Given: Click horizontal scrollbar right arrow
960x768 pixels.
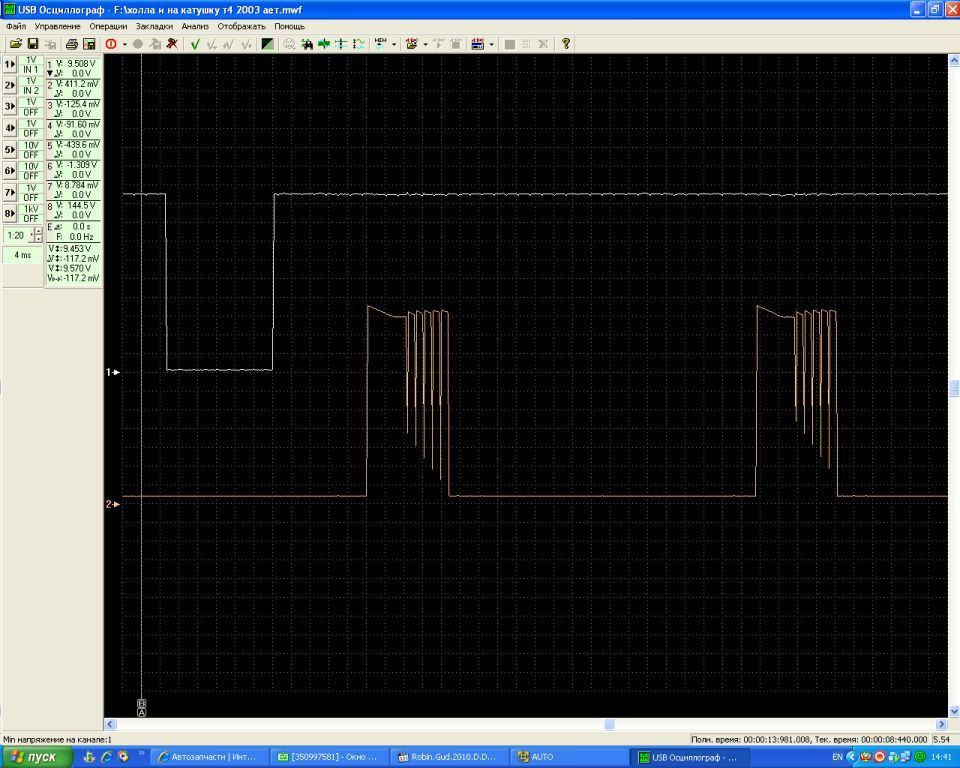Looking at the screenshot, I should [x=942, y=724].
